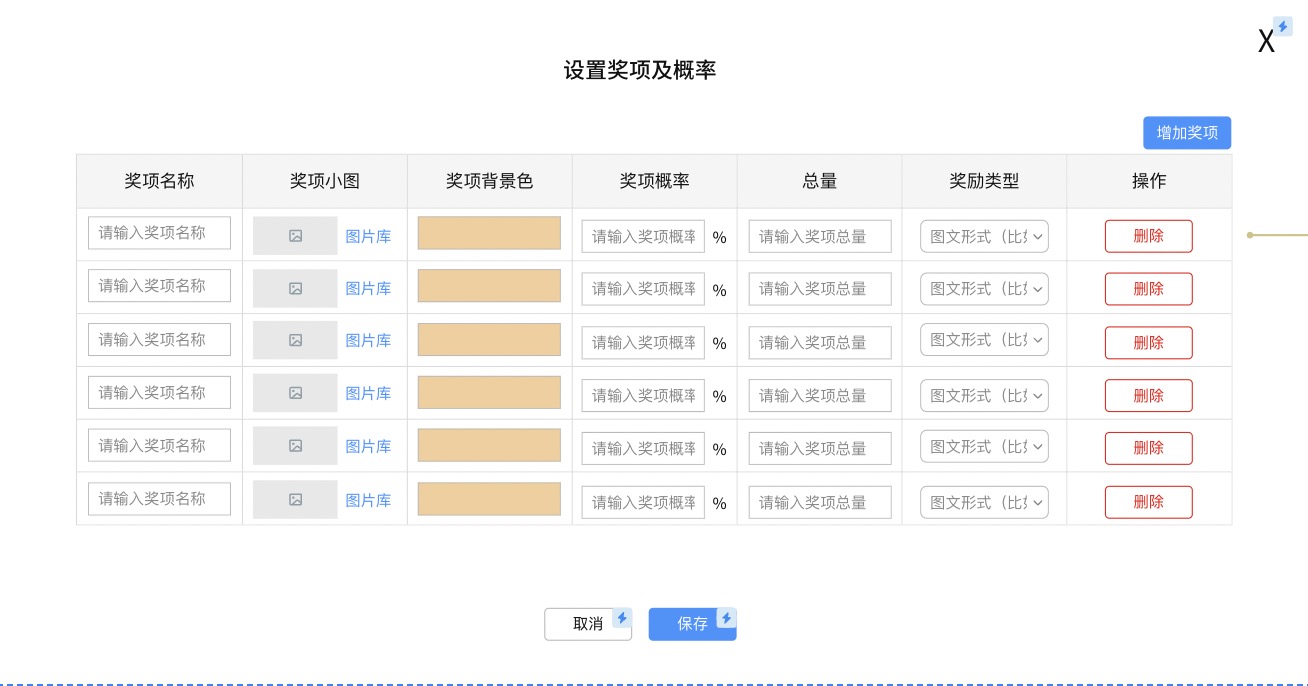This screenshot has height=686, width=1308.
Task: Click 保存 to save the prize settings
Action: (x=691, y=624)
